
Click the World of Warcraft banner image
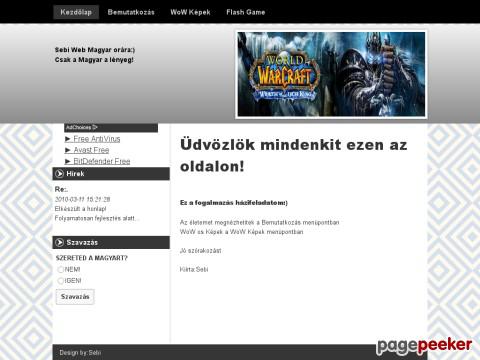331,74
